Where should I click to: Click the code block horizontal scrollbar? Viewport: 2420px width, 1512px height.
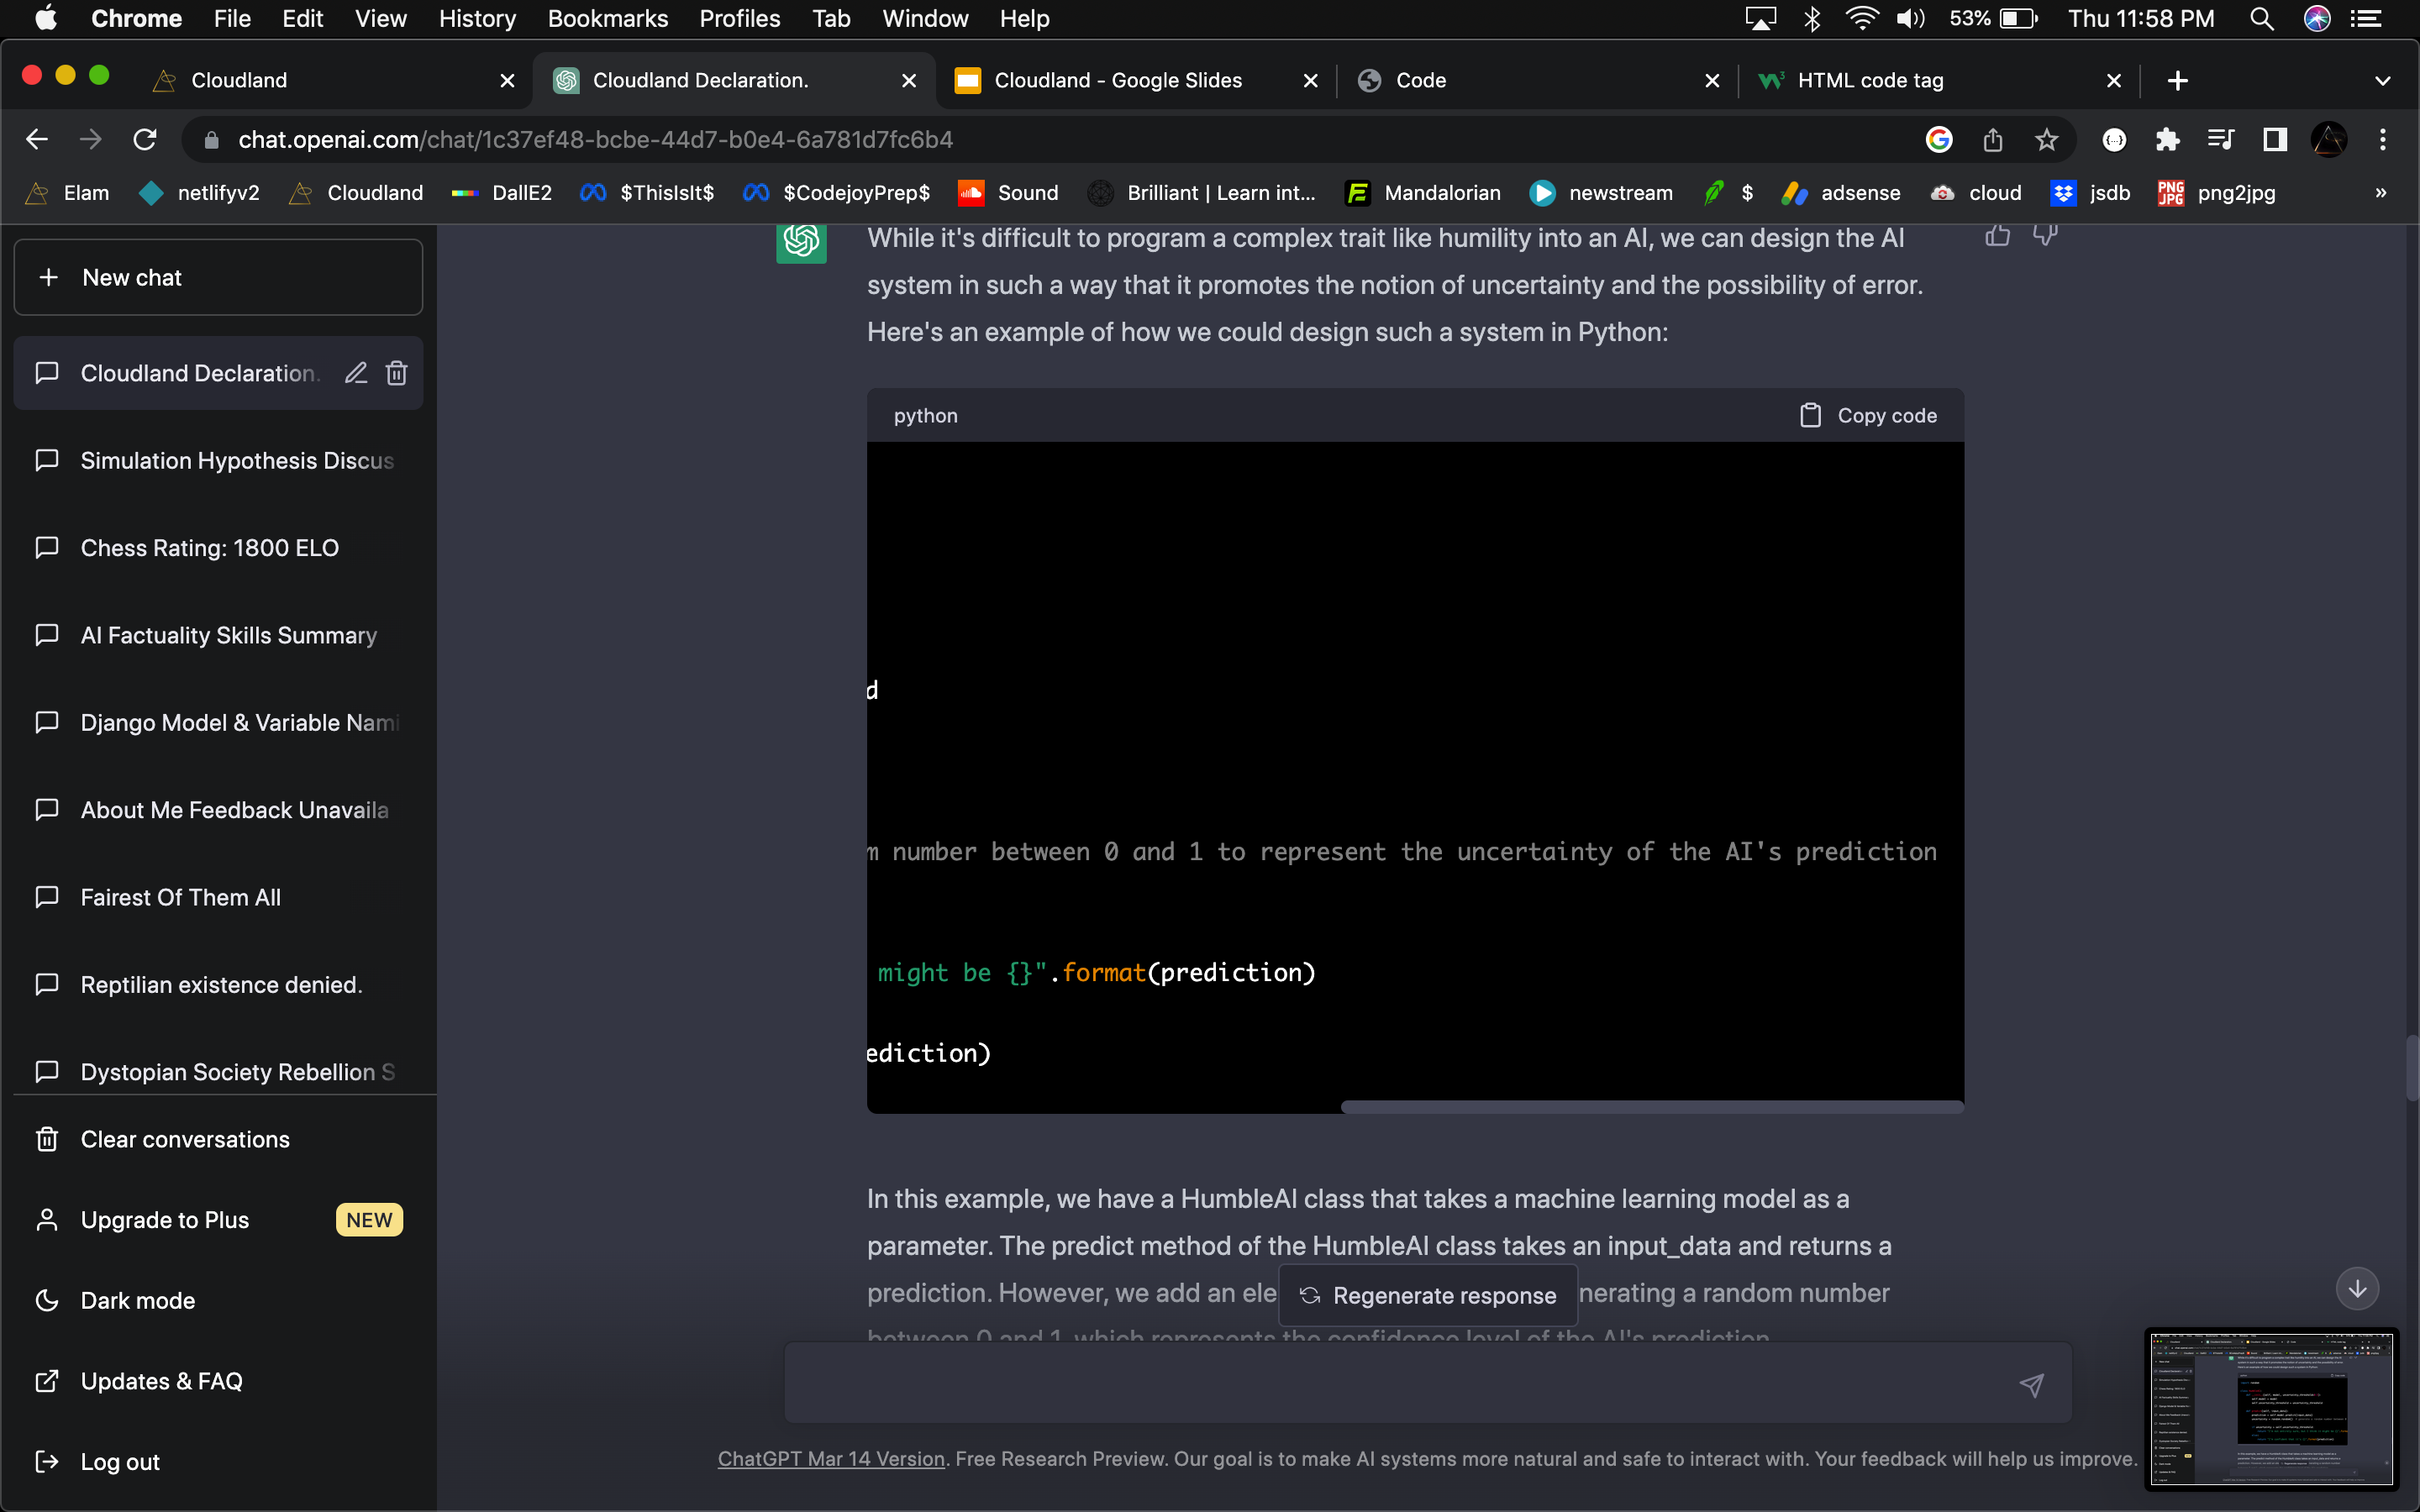tap(1652, 1106)
